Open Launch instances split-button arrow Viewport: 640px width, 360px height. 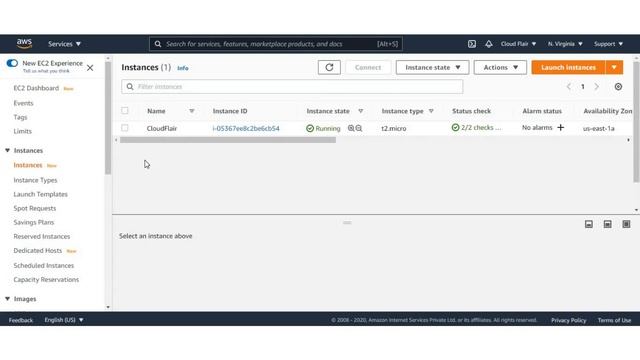[x=614, y=67]
